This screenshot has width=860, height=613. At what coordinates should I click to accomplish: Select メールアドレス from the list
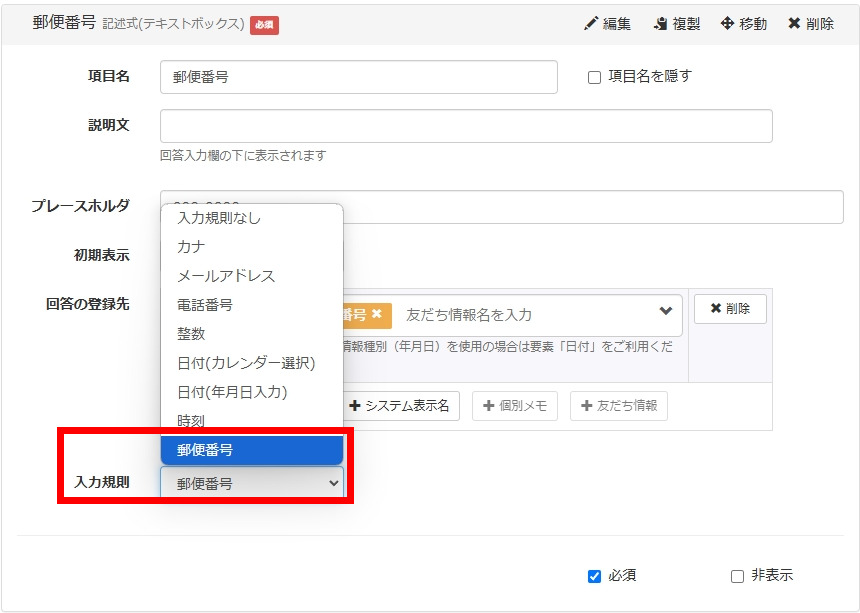coord(226,276)
